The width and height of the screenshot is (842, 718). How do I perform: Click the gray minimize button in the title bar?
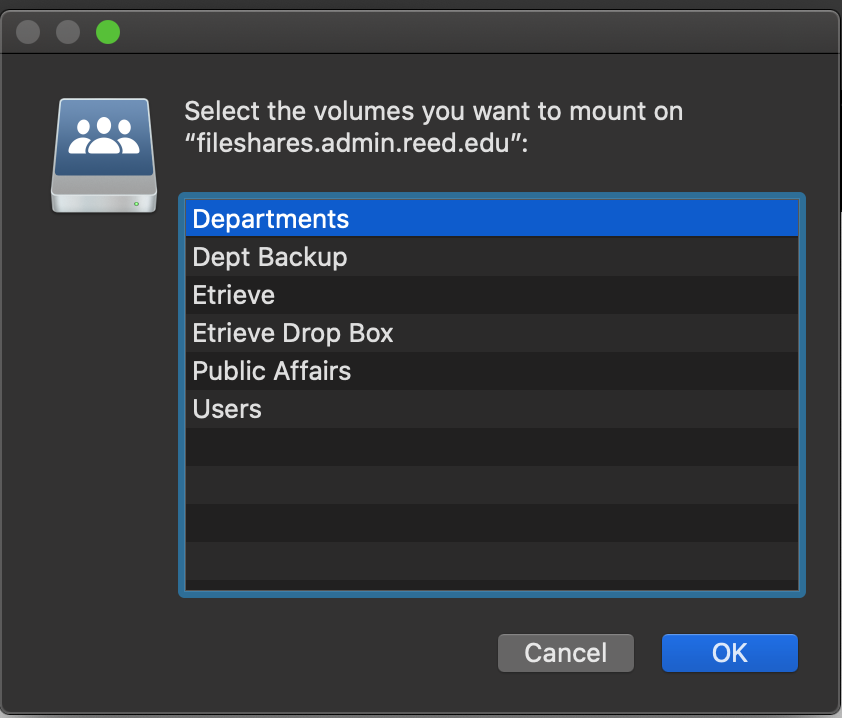coord(68,32)
